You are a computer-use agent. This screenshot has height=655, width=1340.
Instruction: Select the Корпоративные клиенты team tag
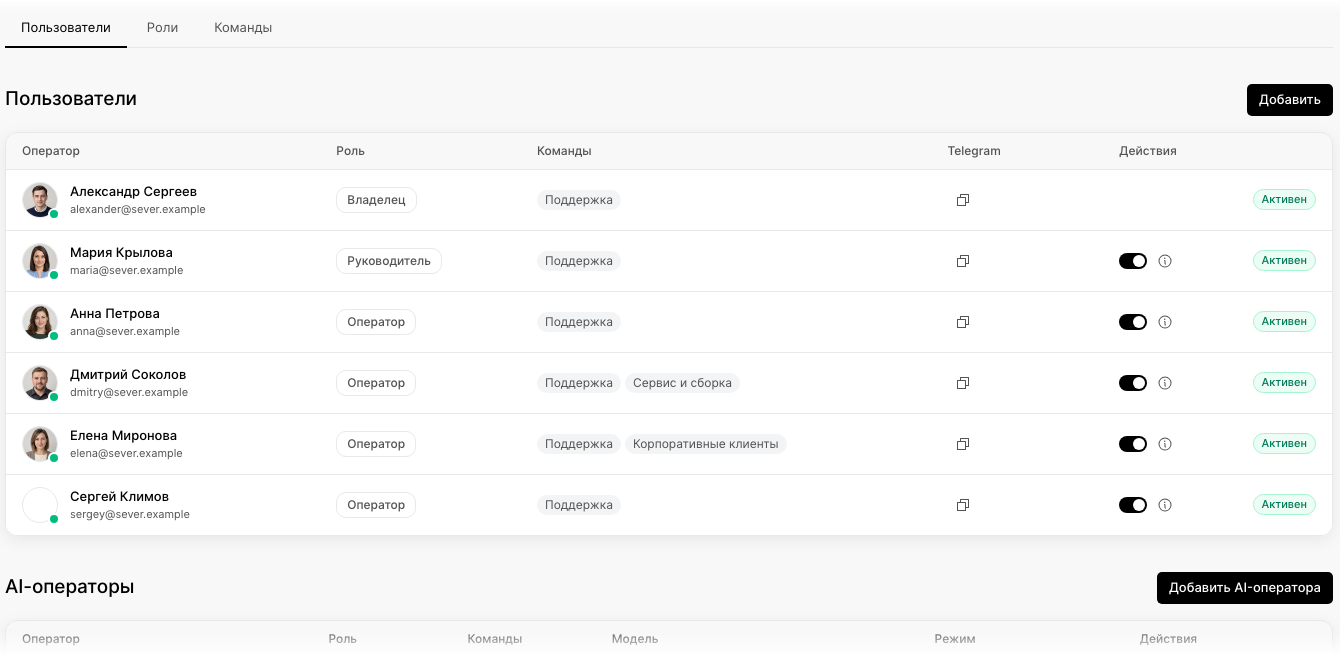coord(706,444)
